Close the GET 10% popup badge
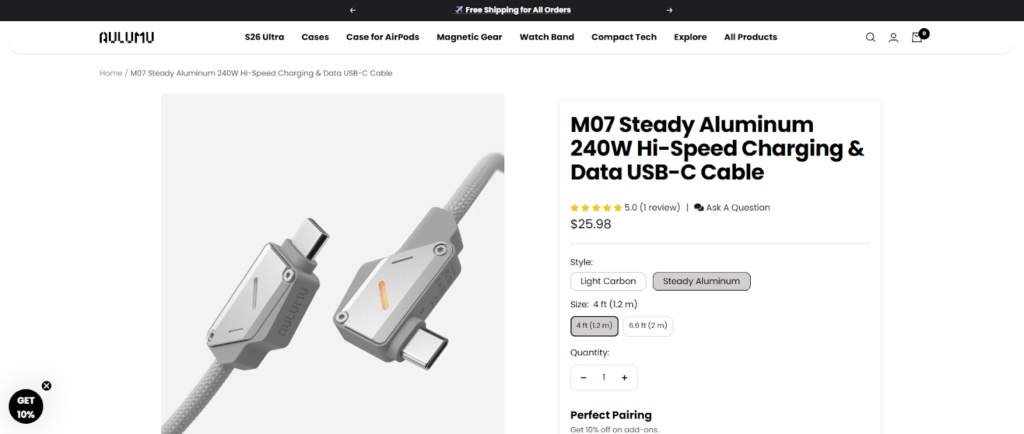 pos(46,385)
